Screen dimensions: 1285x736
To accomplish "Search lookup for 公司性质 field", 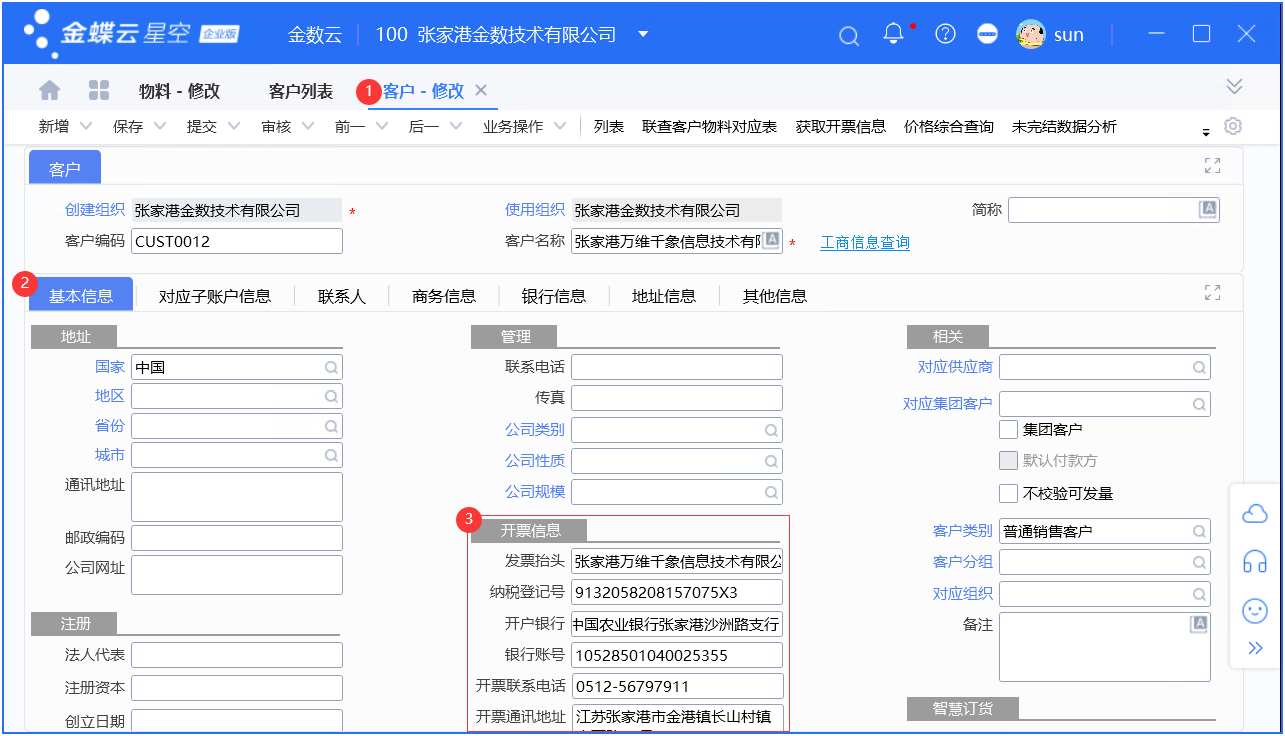I will coord(771,462).
